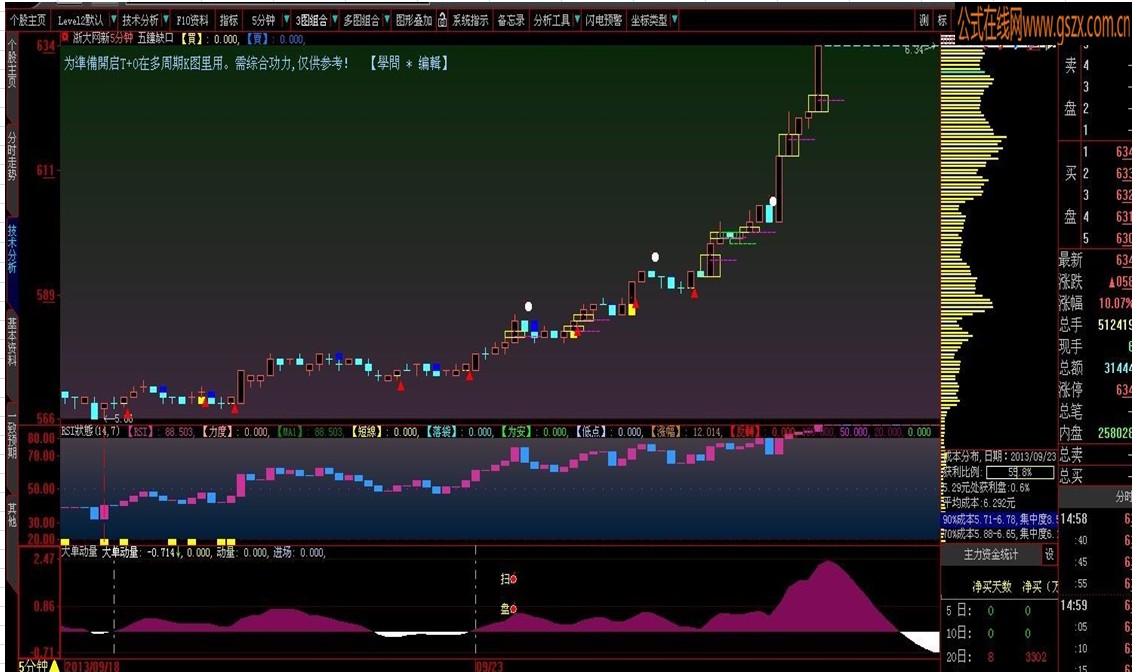This screenshot has width=1132, height=672.
Task: Click the 20日 net-buy row
Action: click(x=999, y=657)
